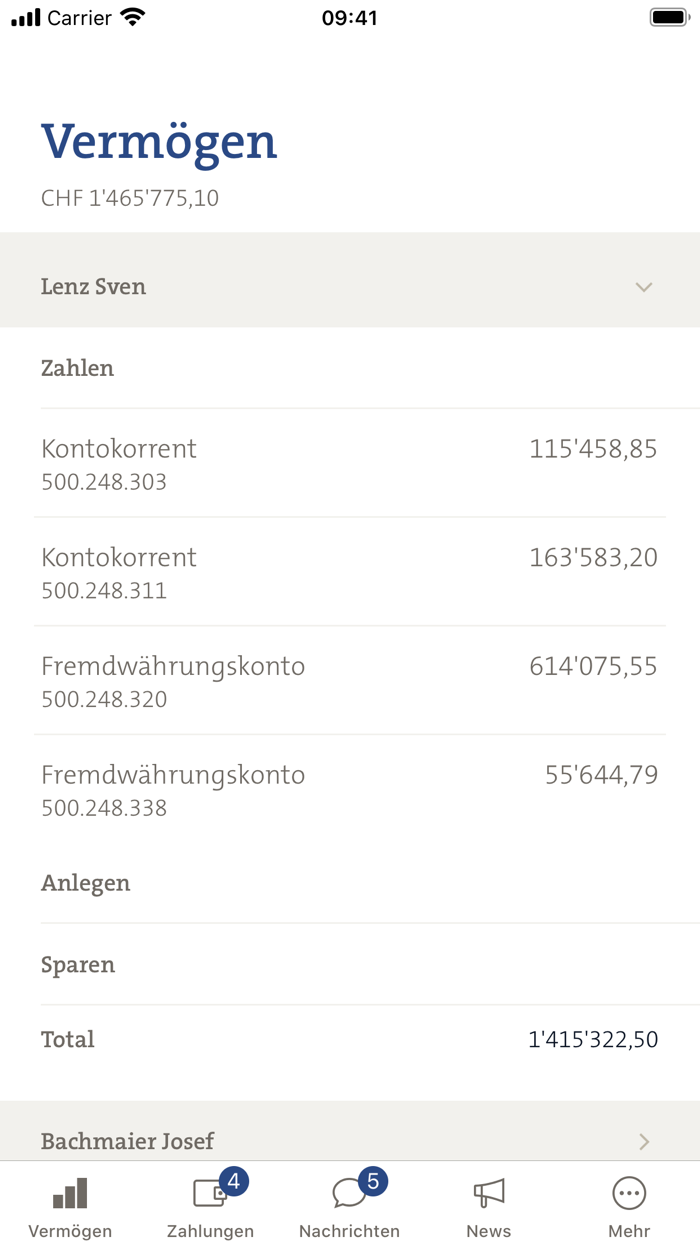Tap the Total row showing 1'415'322,50
The image size is (700, 1244).
coord(350,1039)
